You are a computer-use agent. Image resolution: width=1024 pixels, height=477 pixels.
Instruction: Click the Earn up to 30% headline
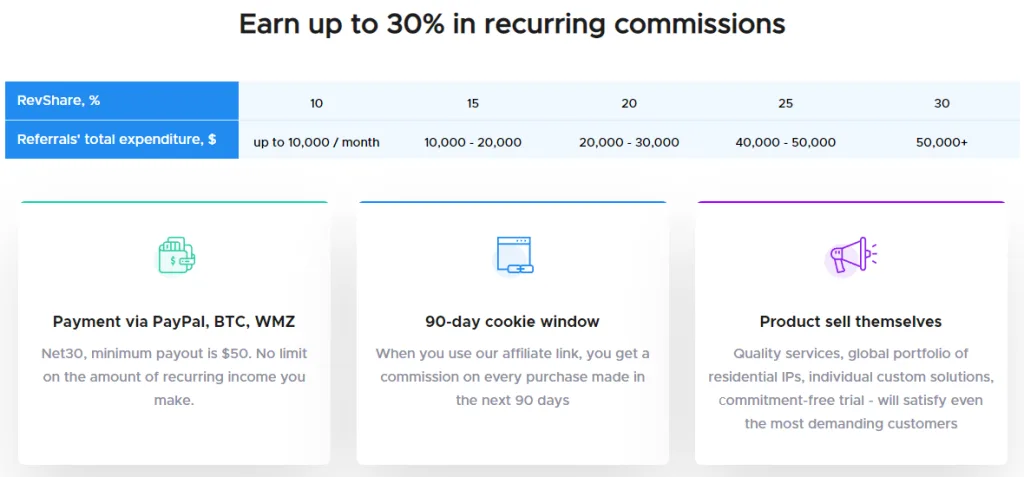512,24
